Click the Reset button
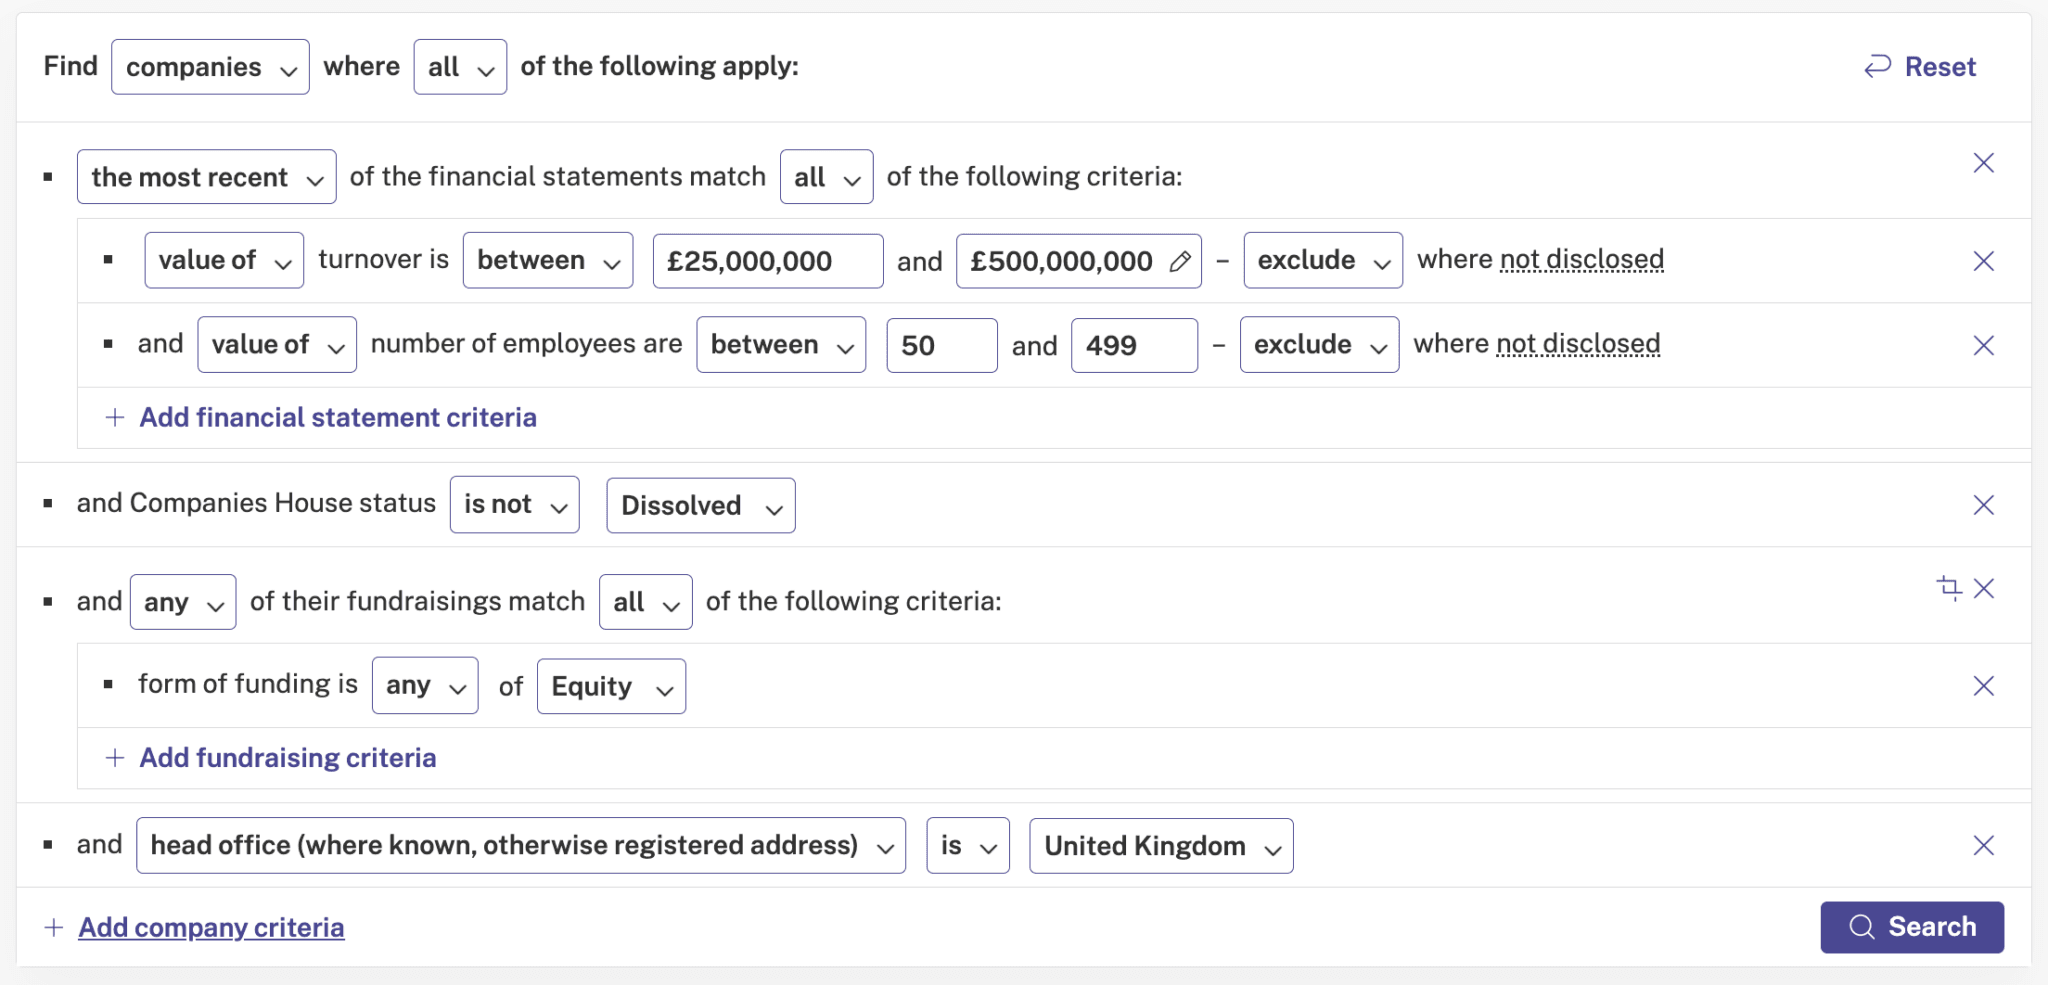The height and width of the screenshot is (985, 2048). coord(1920,67)
